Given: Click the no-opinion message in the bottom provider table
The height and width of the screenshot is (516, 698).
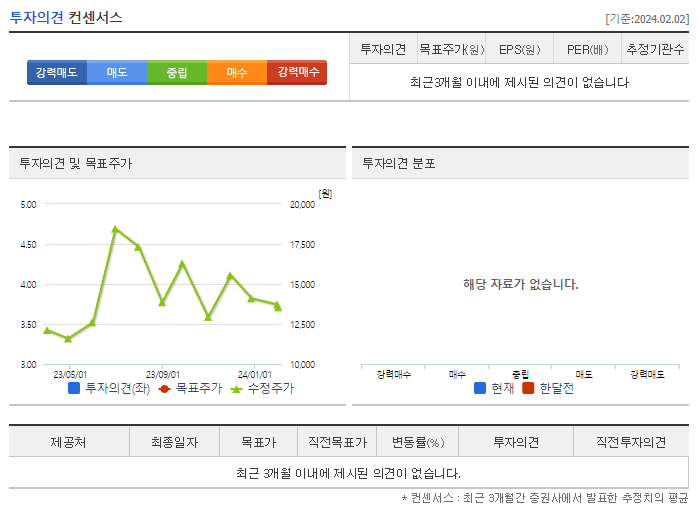Looking at the screenshot, I should pos(348,473).
